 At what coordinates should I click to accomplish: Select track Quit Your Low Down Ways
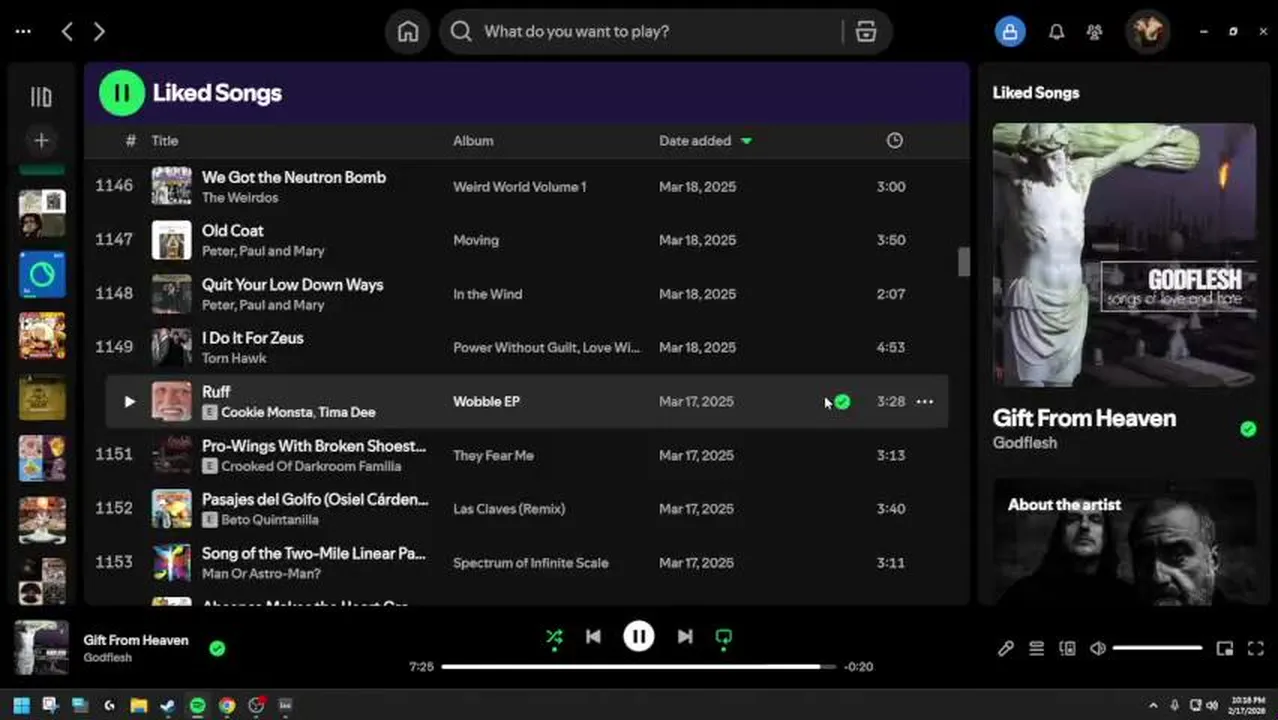point(293,284)
